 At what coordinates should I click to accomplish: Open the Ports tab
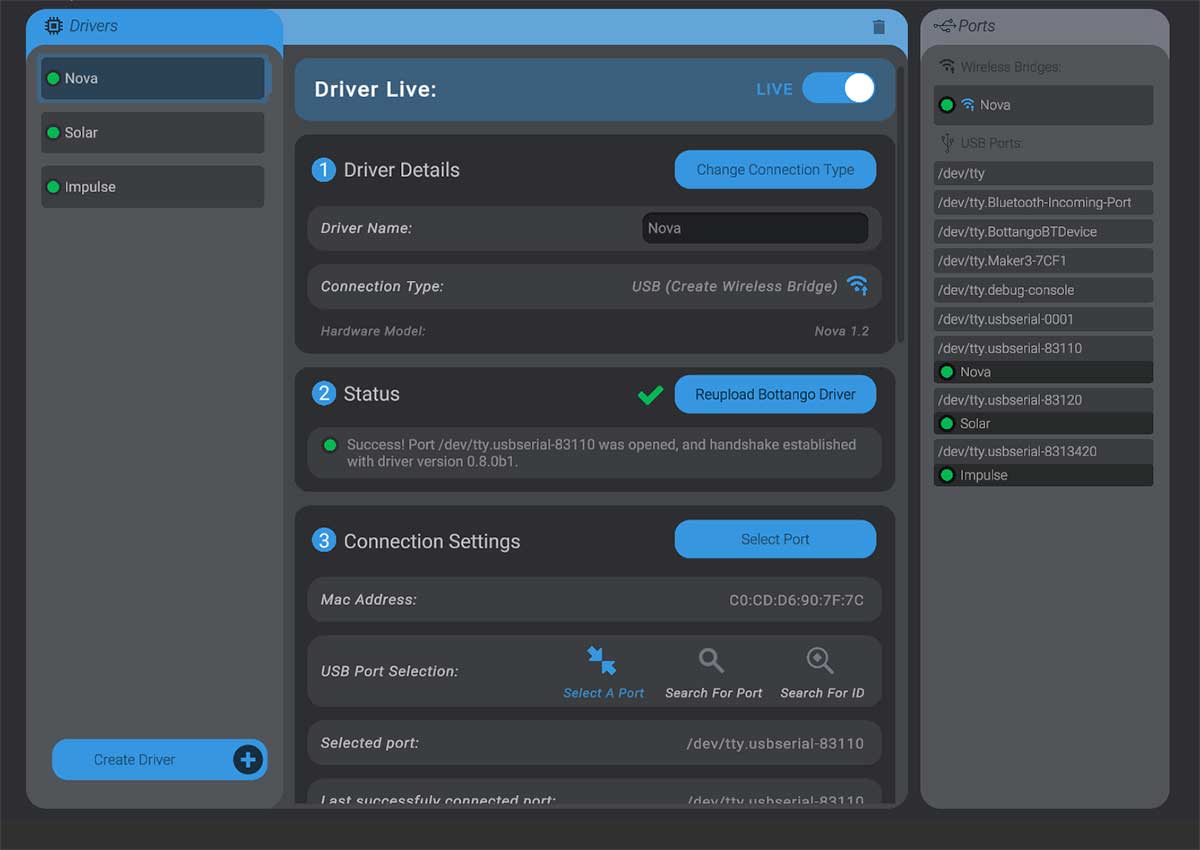(1044, 27)
